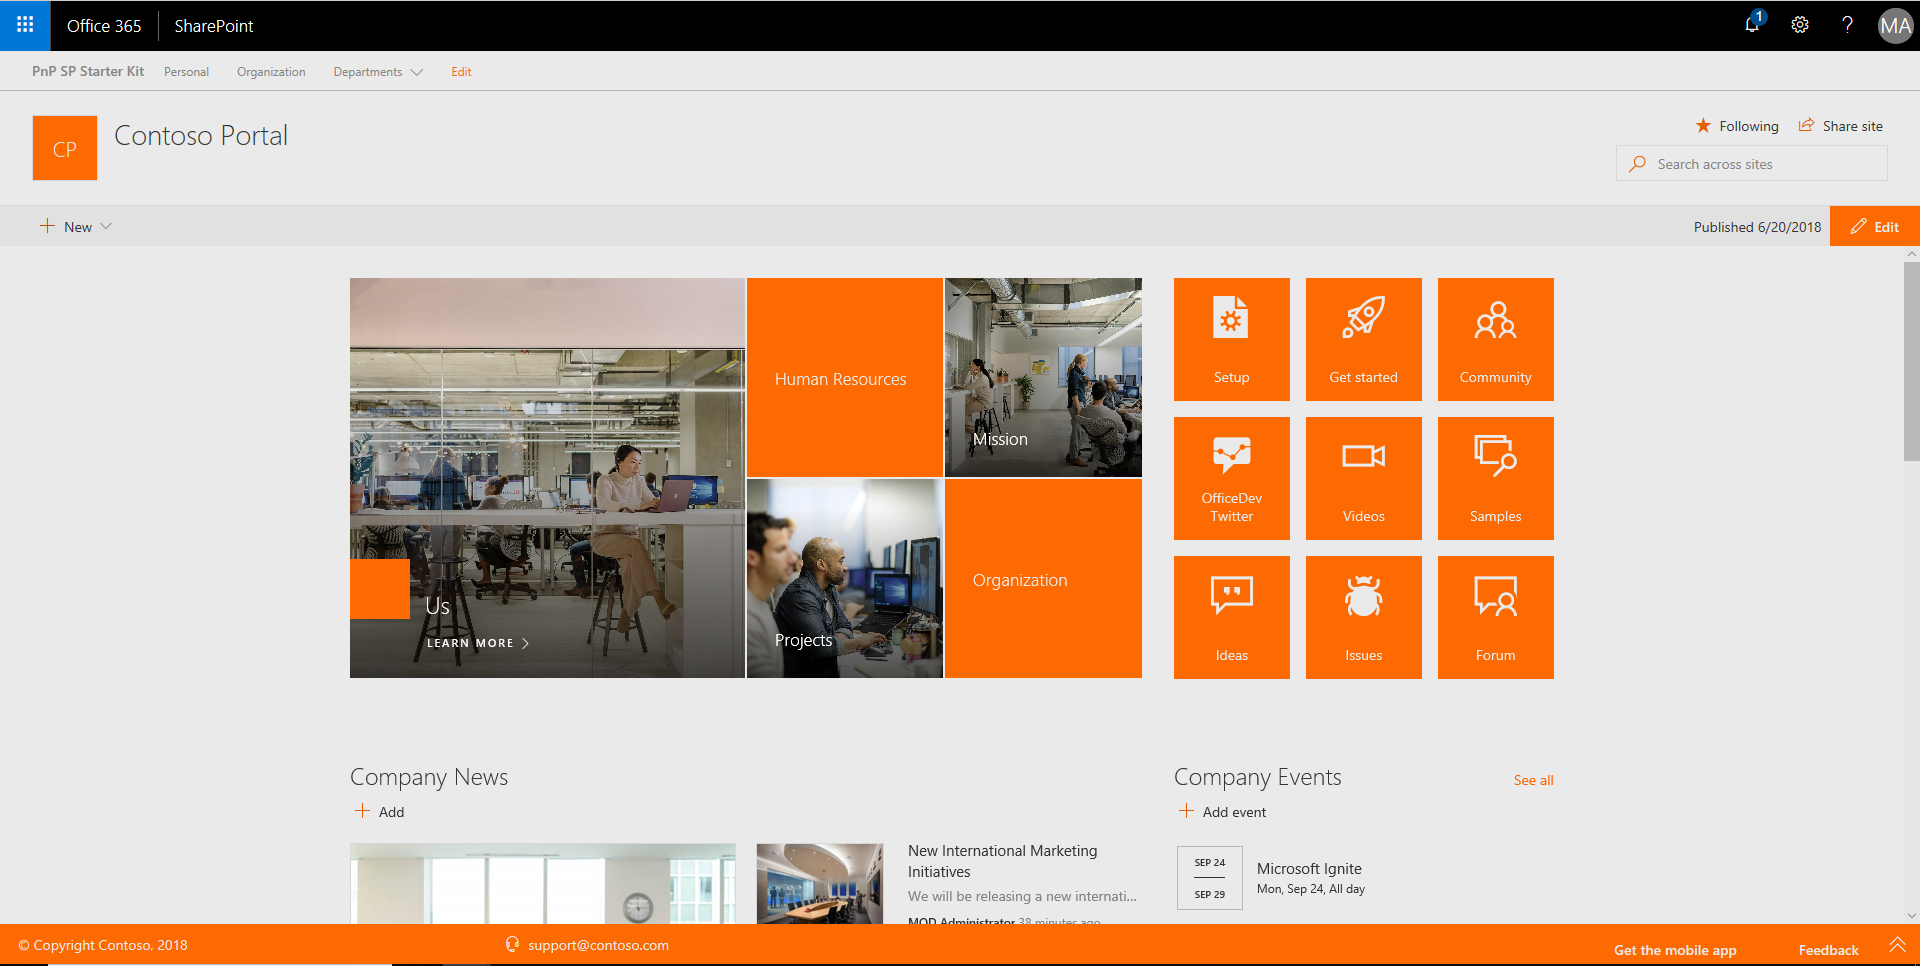Open the Issues bug tile

point(1363,617)
